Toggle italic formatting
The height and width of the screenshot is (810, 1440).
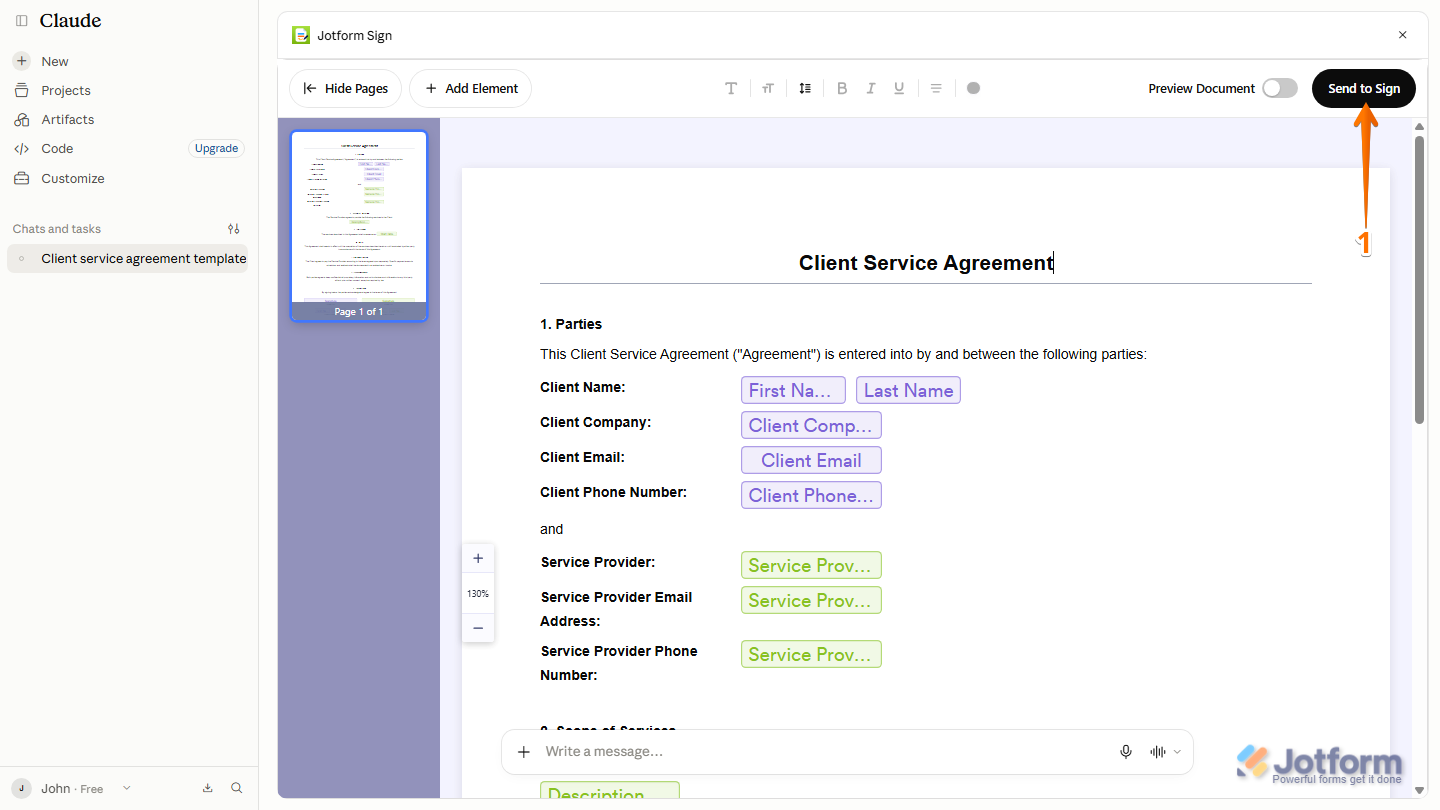click(x=871, y=88)
